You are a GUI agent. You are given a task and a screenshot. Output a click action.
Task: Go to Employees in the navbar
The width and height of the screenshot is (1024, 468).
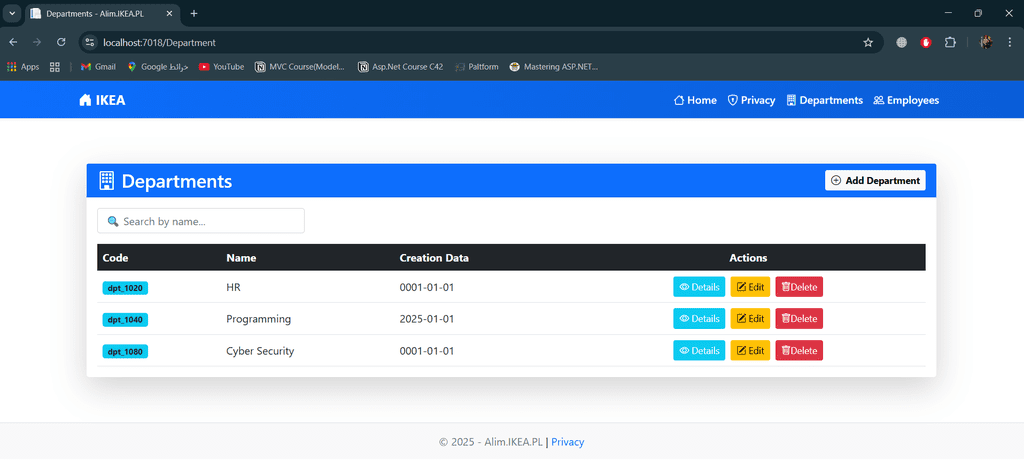tap(906, 101)
